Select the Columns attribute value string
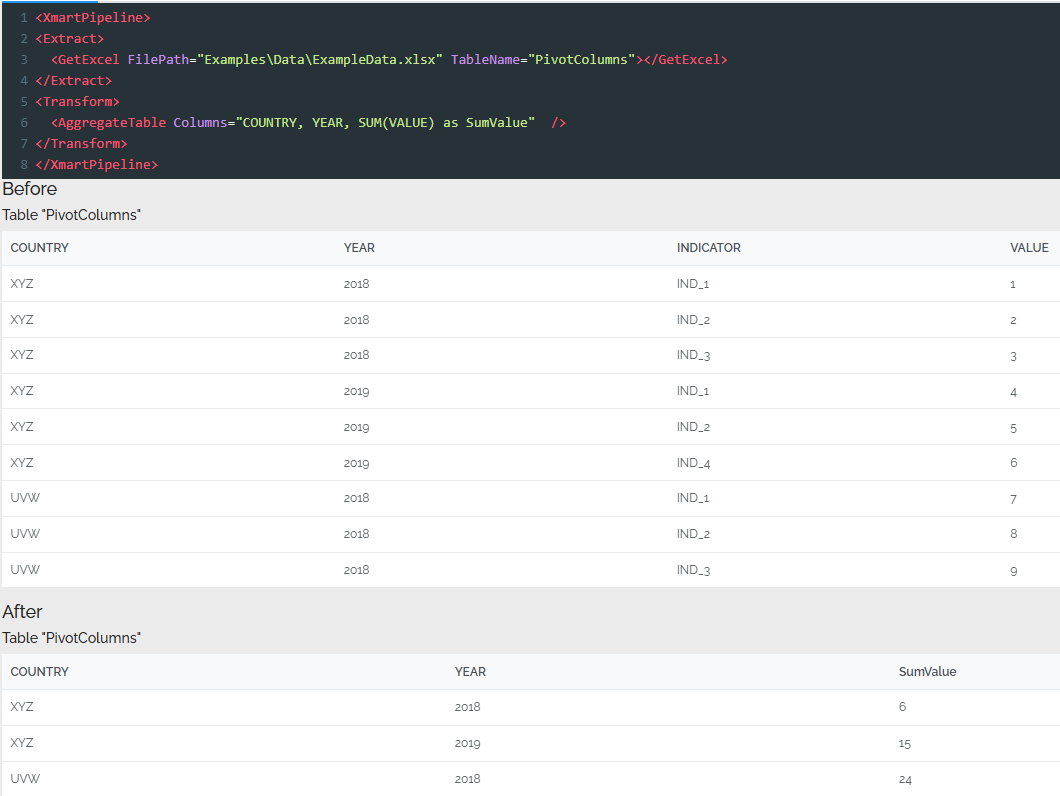 click(385, 122)
